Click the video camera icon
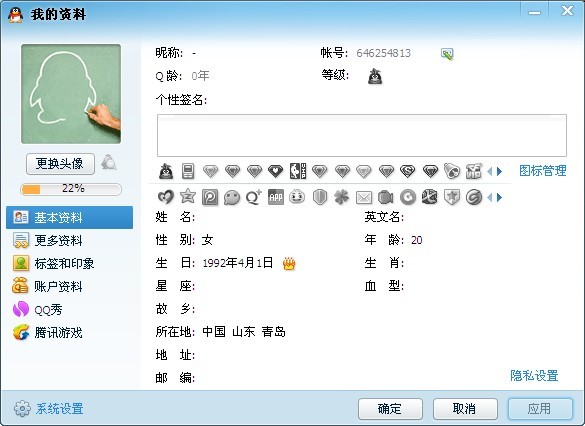 pyautogui.click(x=385, y=197)
